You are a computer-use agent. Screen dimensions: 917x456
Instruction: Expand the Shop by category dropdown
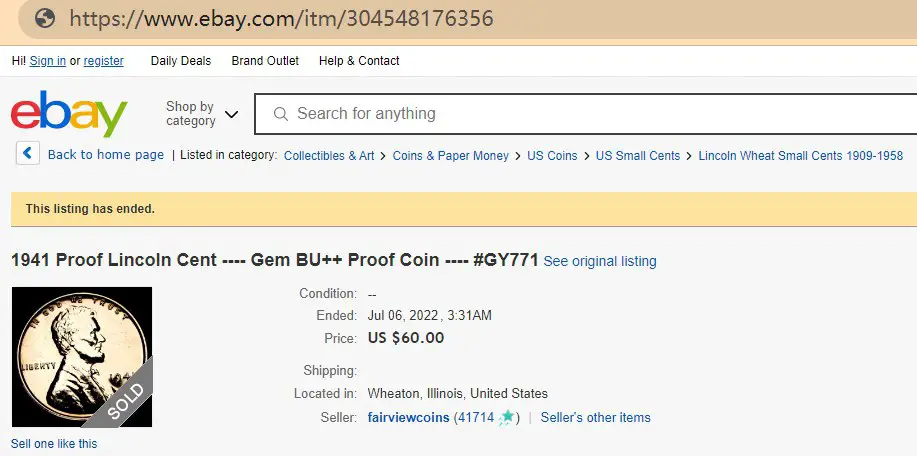202,113
